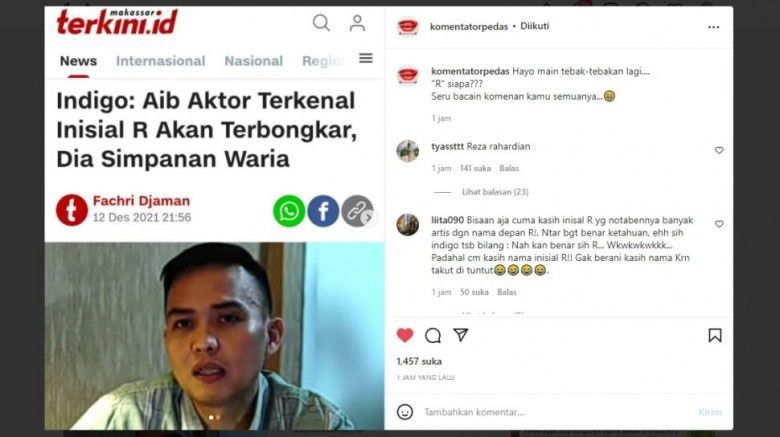This screenshot has width=780, height=437.
Task: Click the paper plane share icon
Action: coord(461,334)
